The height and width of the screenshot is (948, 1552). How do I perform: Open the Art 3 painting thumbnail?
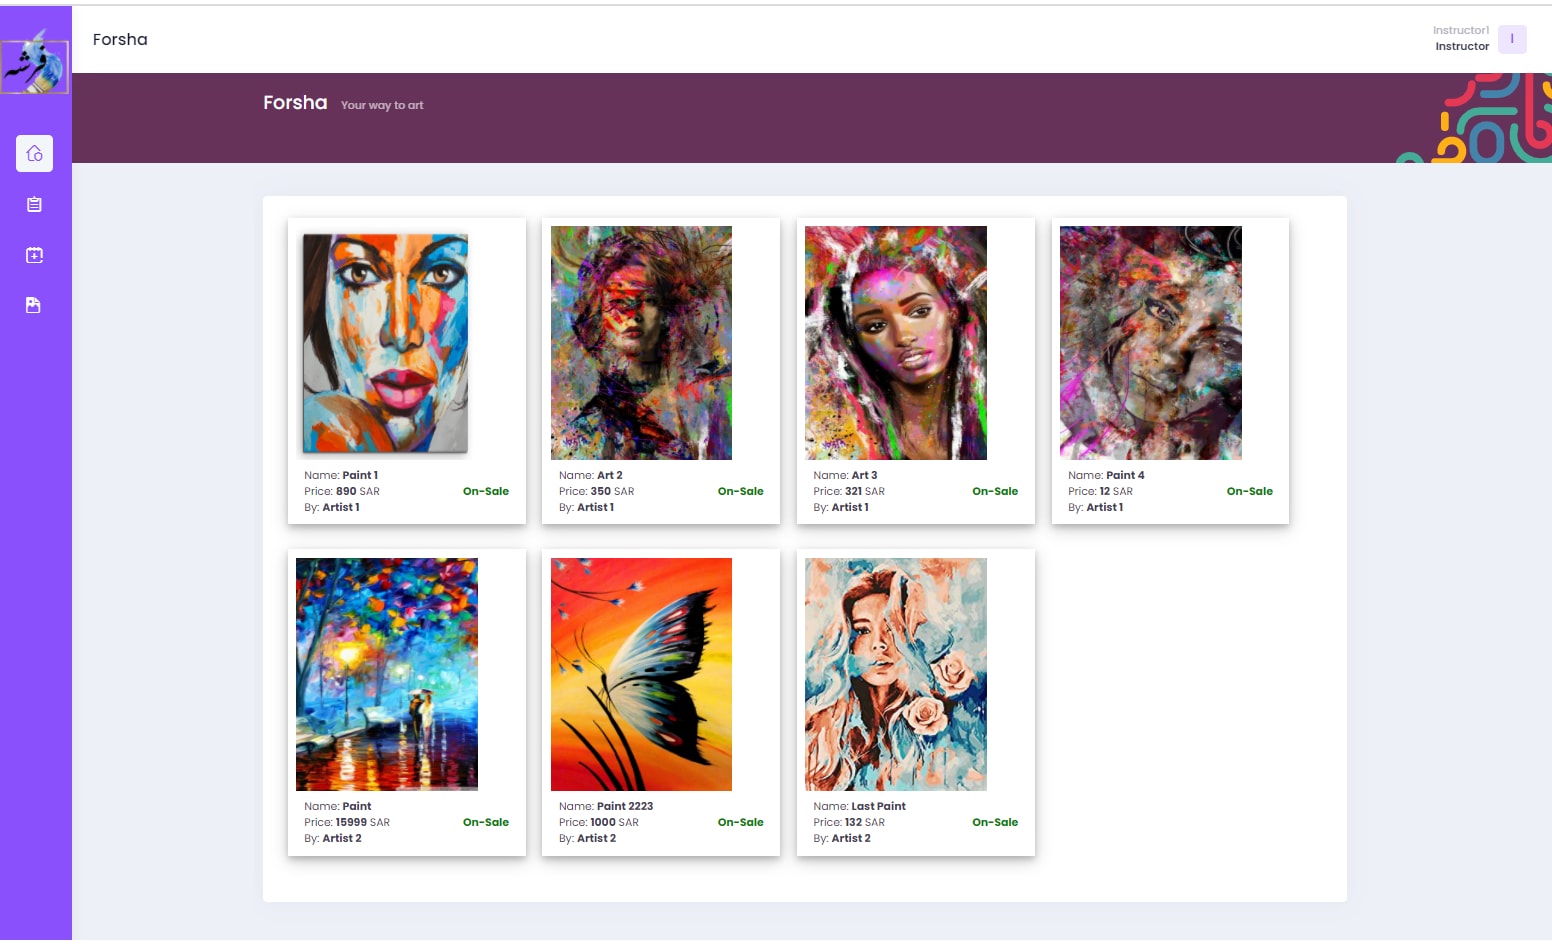(896, 343)
